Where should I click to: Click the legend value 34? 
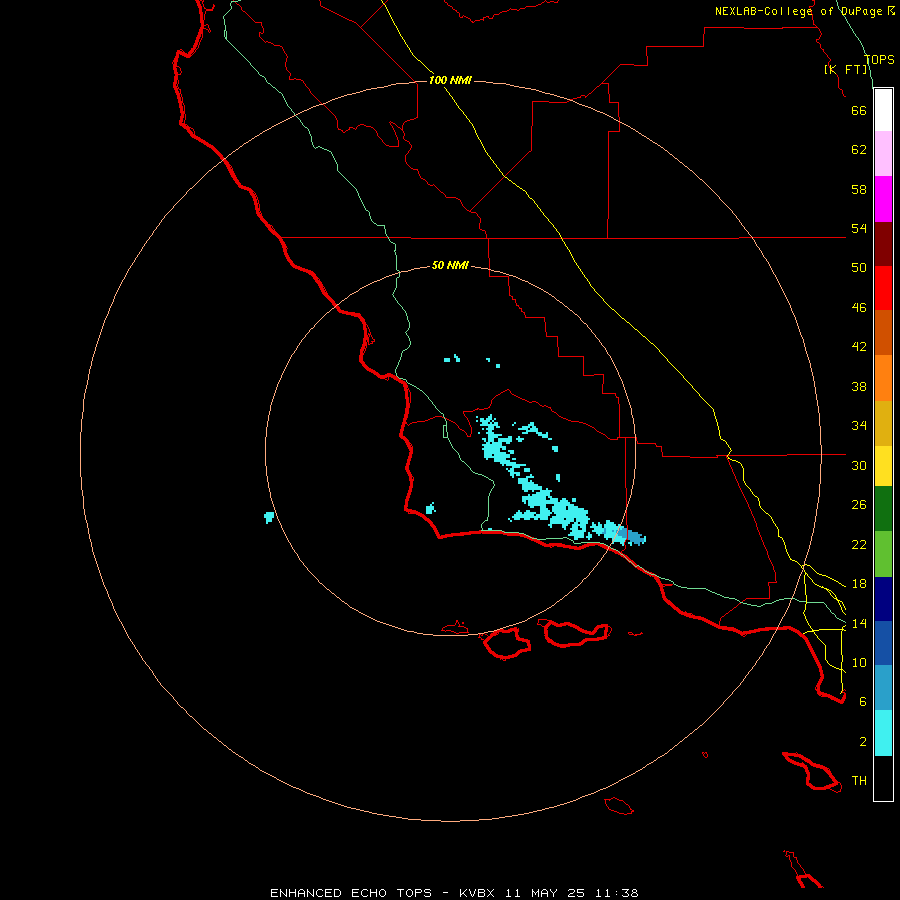(859, 426)
